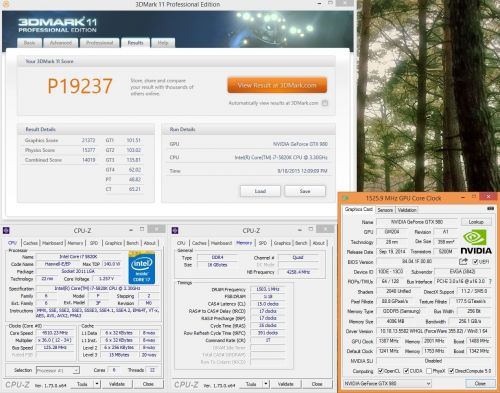Click the Tools button in CPU-Z window showing Memory tab
Screen dimensions: 500x393
pos(251,384)
